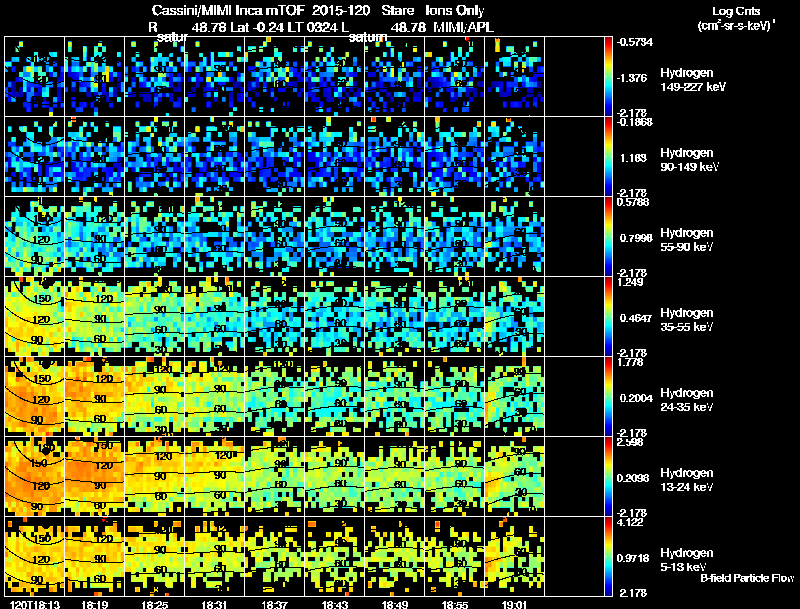Select the 'Hydrogen 35-55 keV' row label

pos(687,320)
